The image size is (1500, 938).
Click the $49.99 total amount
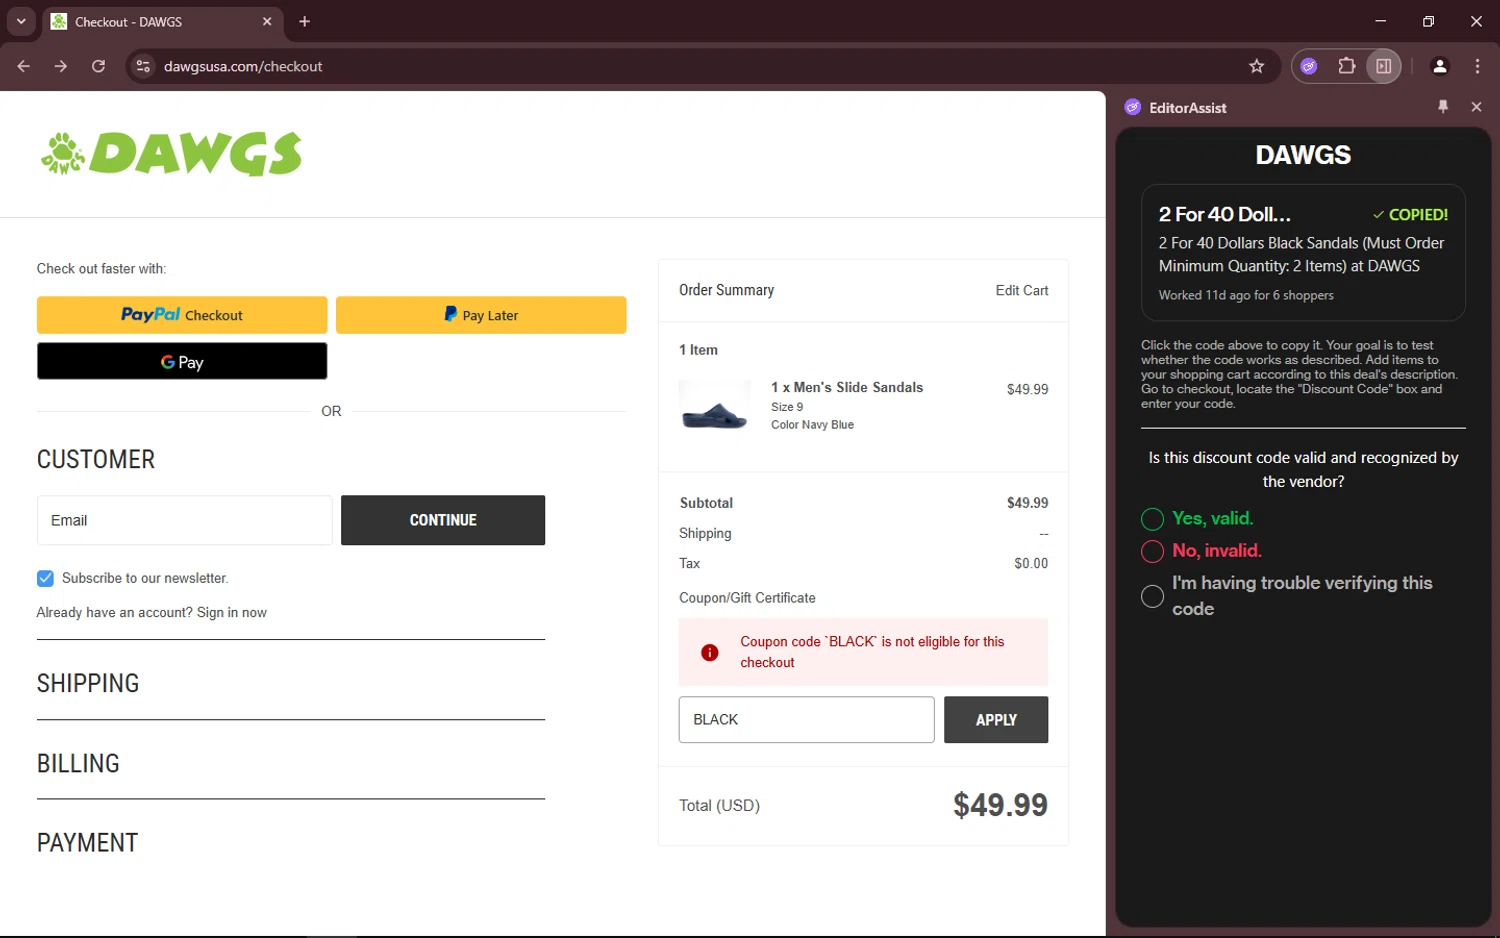coord(1000,805)
